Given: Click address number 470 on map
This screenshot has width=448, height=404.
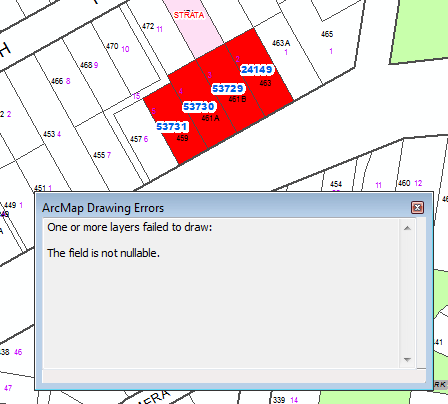Looking at the screenshot, I should pos(112,46).
